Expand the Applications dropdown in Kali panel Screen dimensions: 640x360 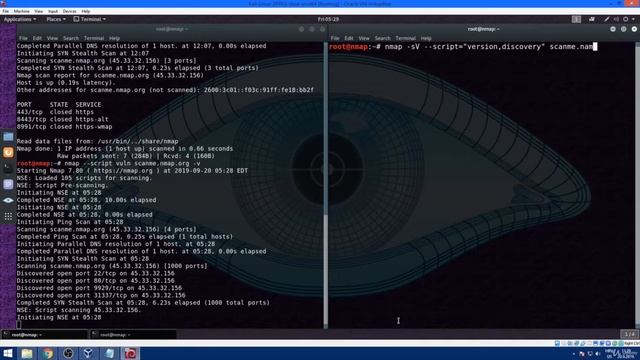20,19
